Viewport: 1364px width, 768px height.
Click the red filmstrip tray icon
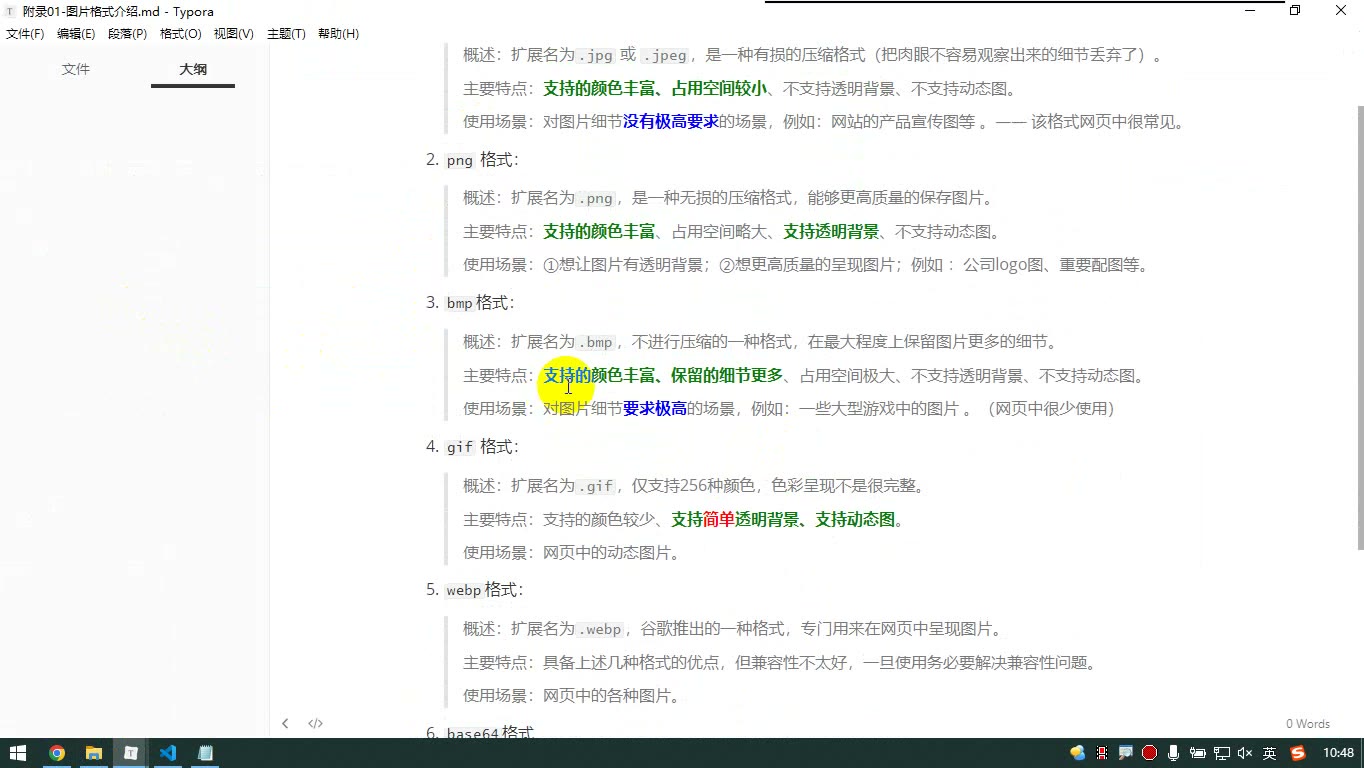1102,753
